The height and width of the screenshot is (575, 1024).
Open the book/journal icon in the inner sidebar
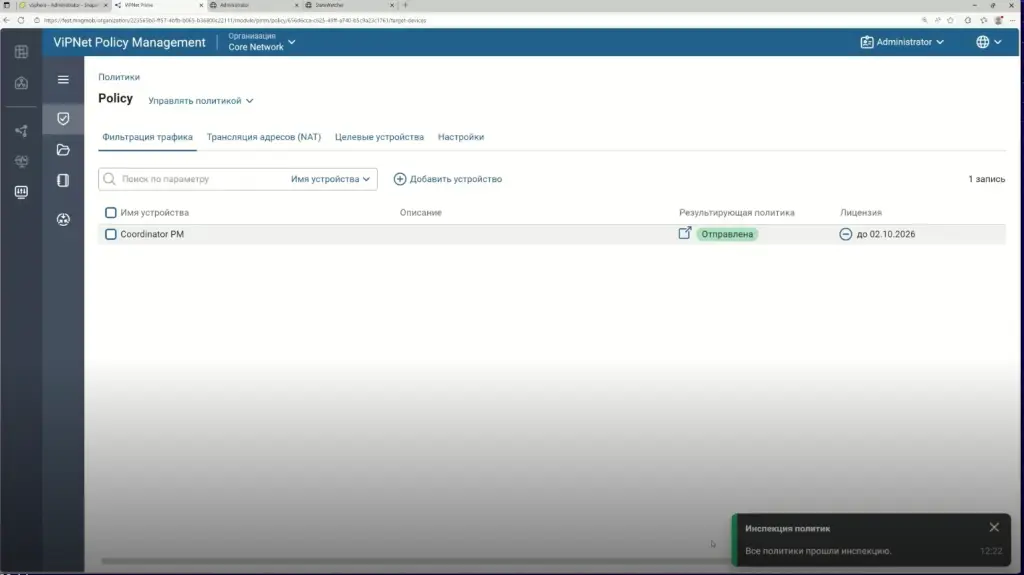click(63, 180)
